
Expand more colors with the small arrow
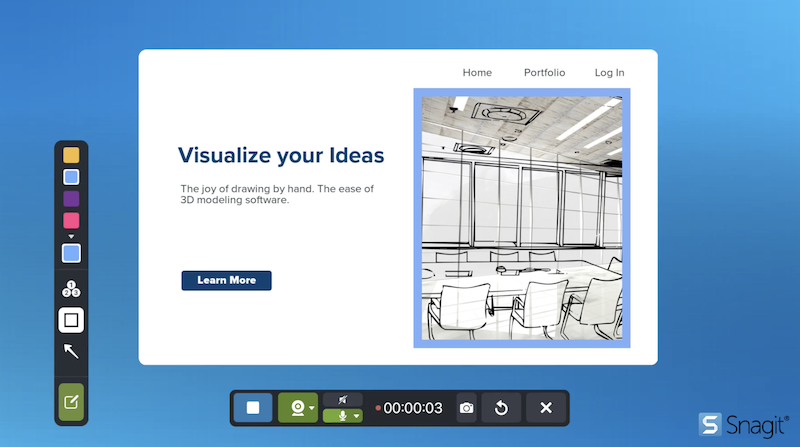click(71, 236)
